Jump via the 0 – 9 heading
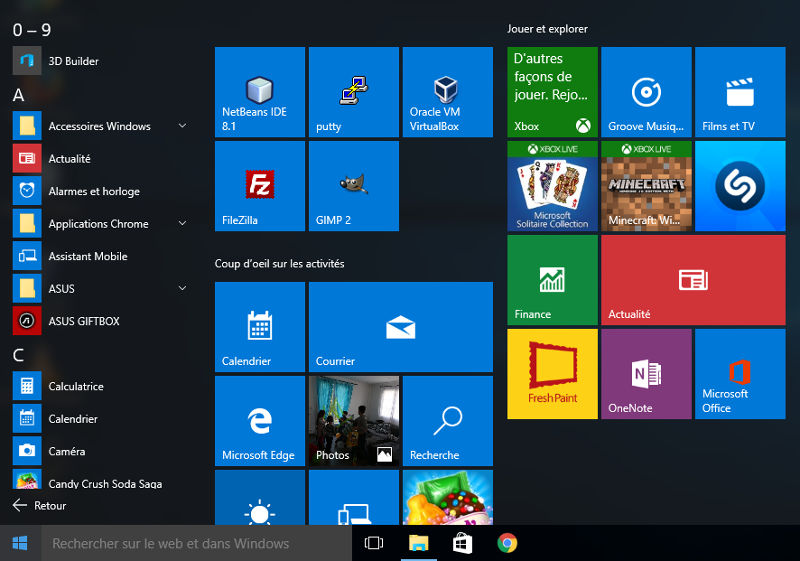Screen dimensions: 800x561 click(32, 30)
